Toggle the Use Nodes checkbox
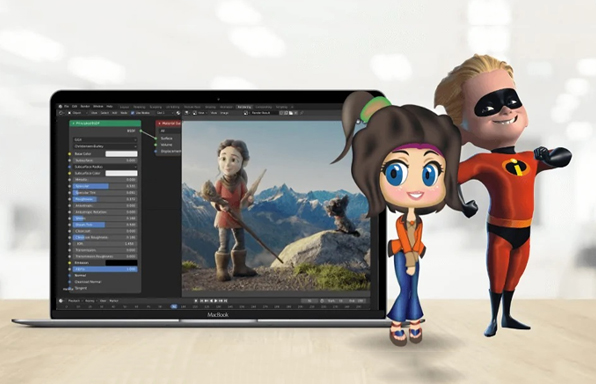The image size is (596, 384). point(133,113)
